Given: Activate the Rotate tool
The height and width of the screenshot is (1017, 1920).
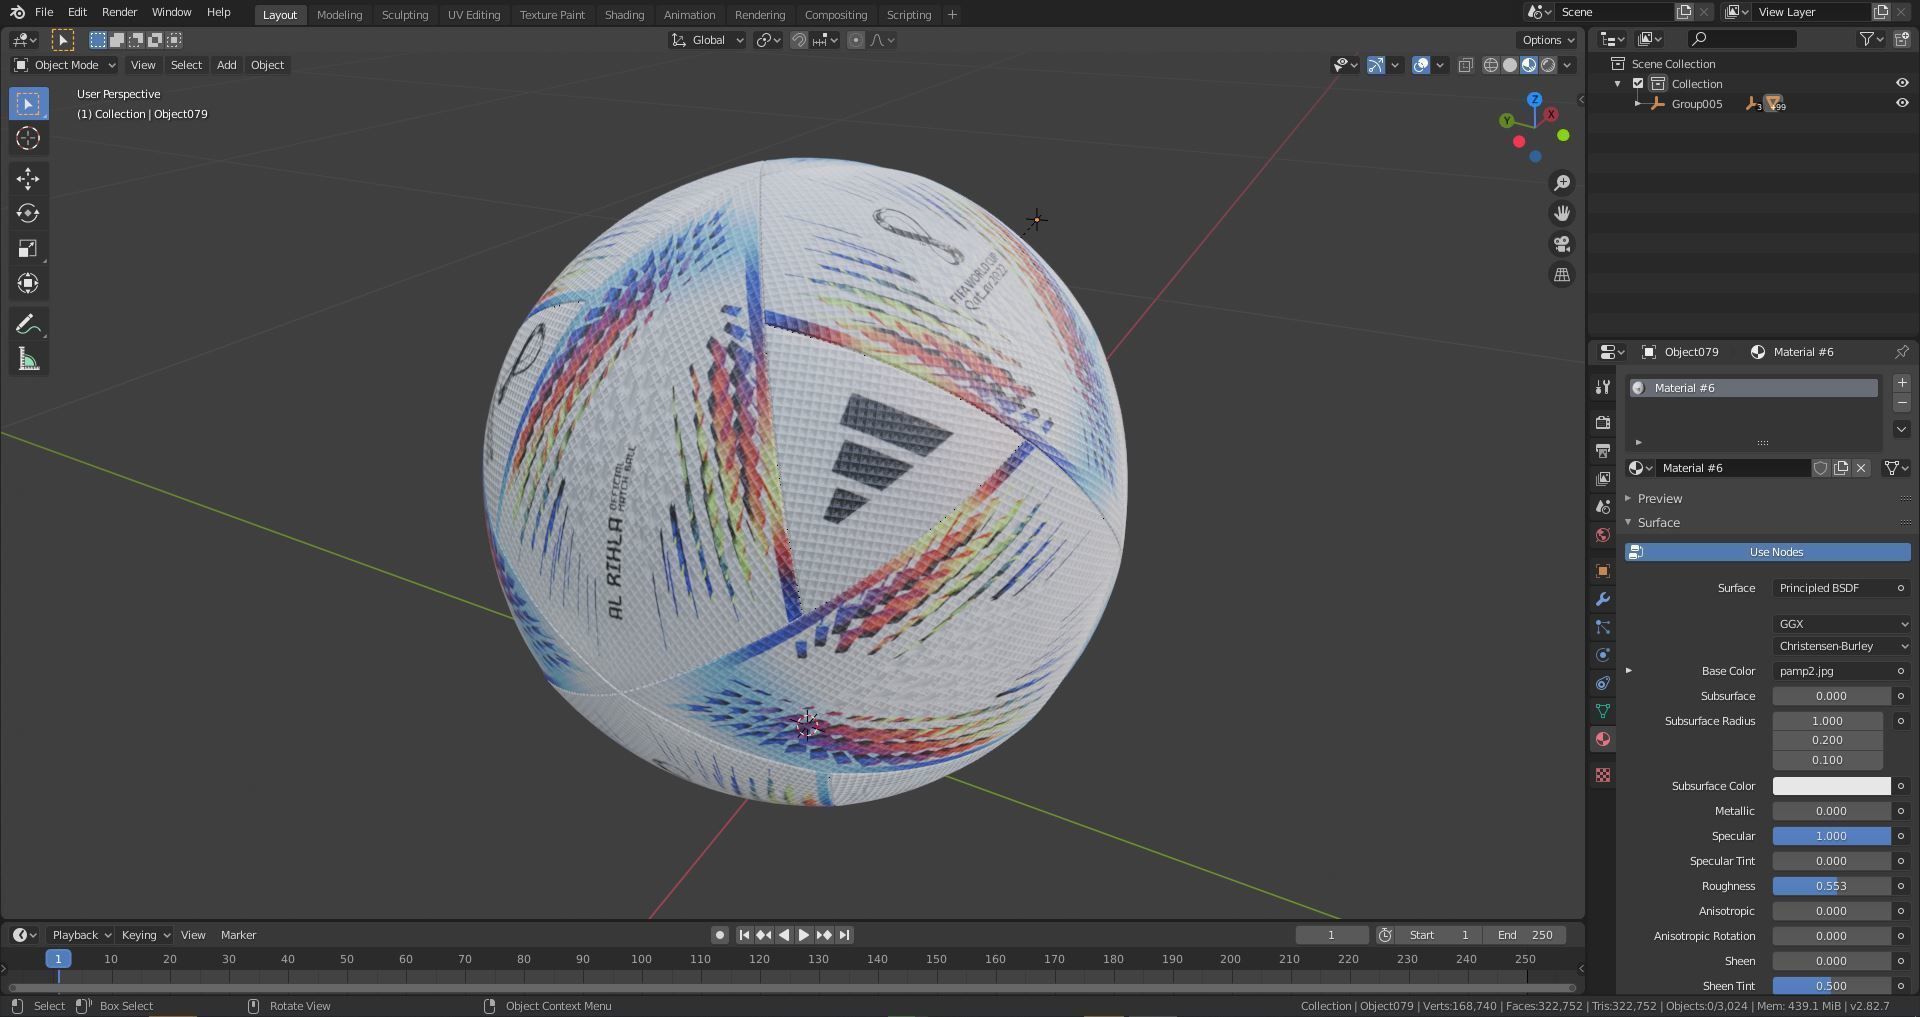Looking at the screenshot, I should click(x=28, y=213).
